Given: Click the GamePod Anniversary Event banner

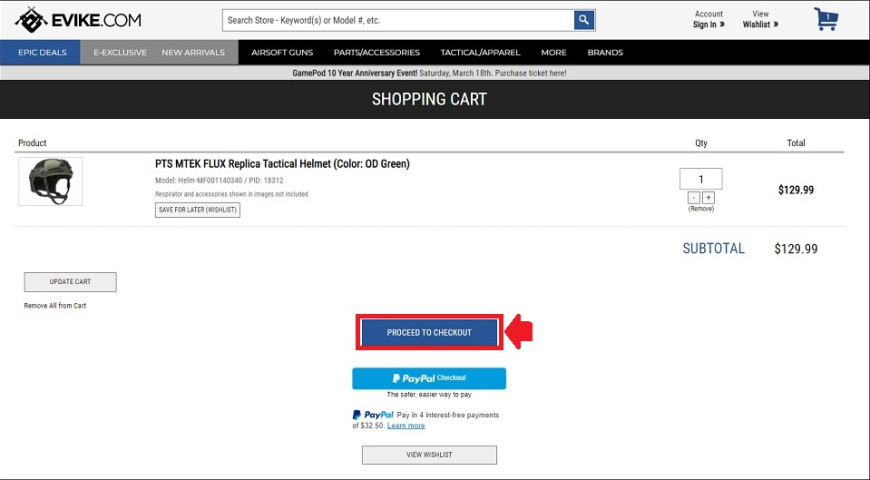Looking at the screenshot, I should tap(429, 73).
